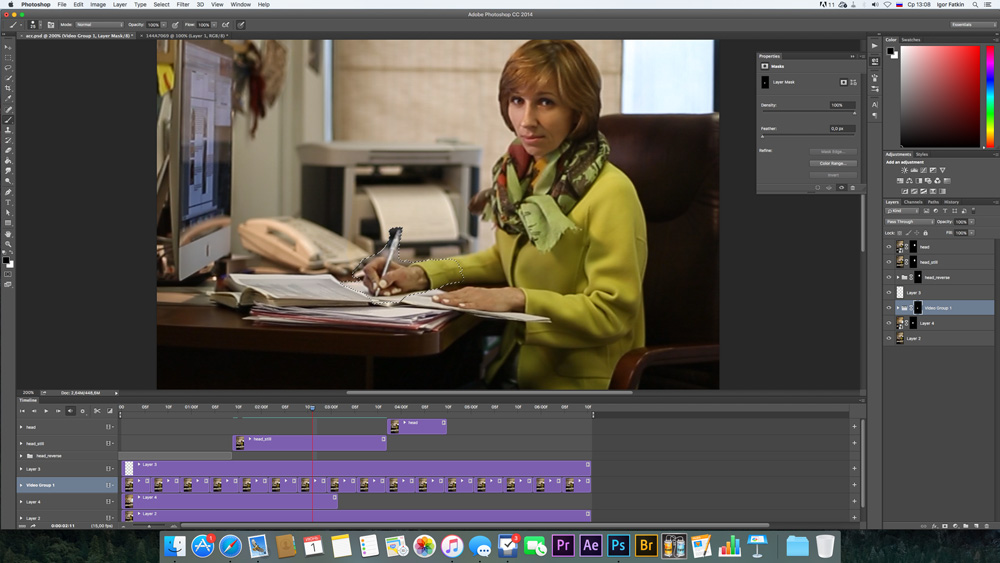1000x563 pixels.
Task: Choose the Hand tool
Action: tap(8, 234)
